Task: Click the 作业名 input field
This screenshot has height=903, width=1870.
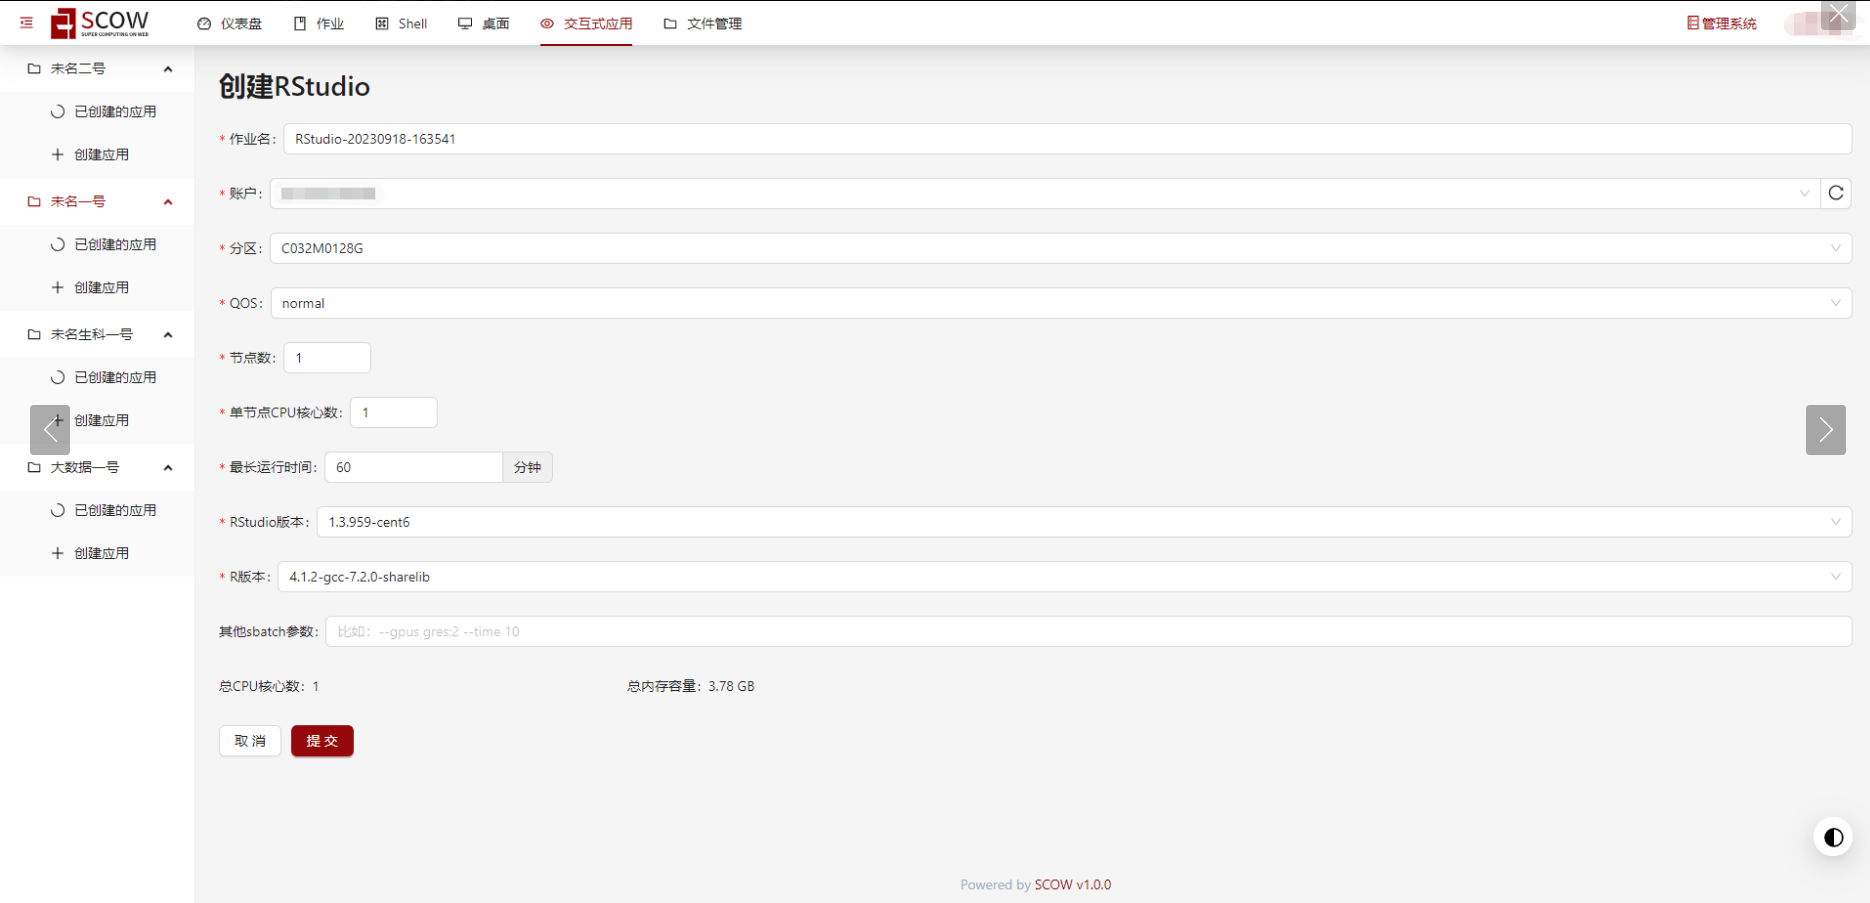Action: [x=1067, y=139]
